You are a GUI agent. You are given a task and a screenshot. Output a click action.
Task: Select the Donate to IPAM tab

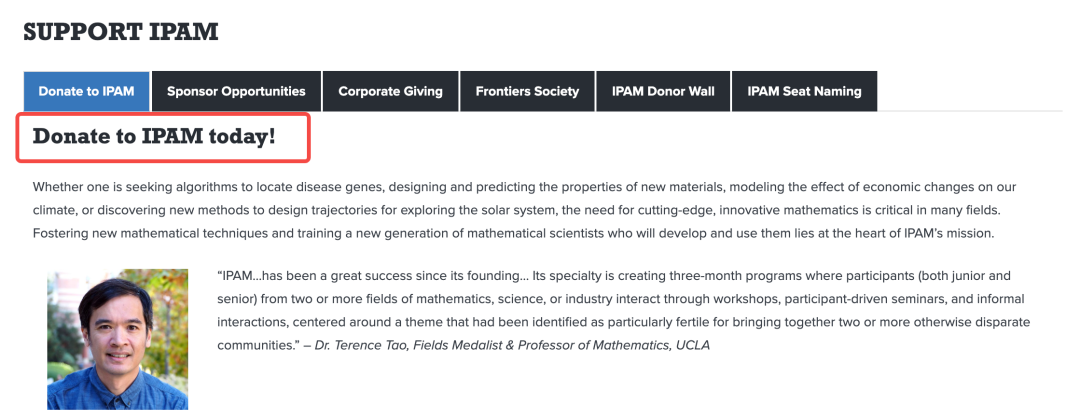86,91
